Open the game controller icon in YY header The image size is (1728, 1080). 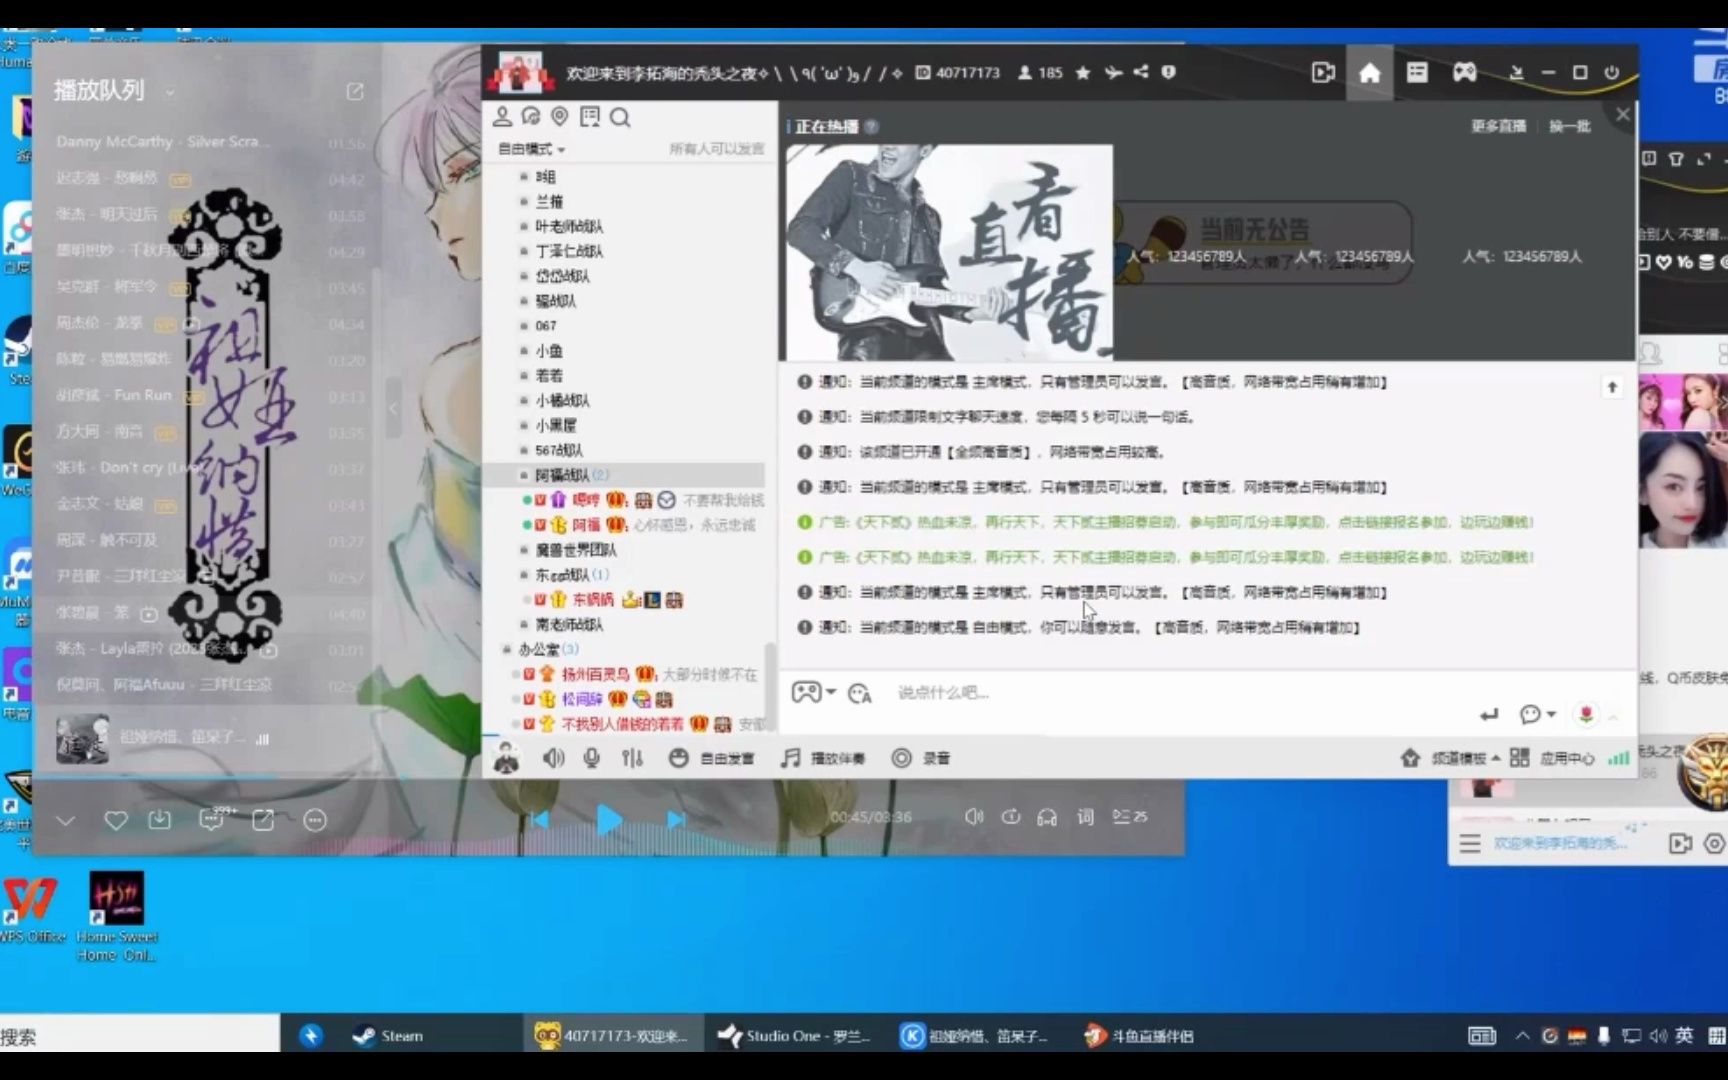1465,73
